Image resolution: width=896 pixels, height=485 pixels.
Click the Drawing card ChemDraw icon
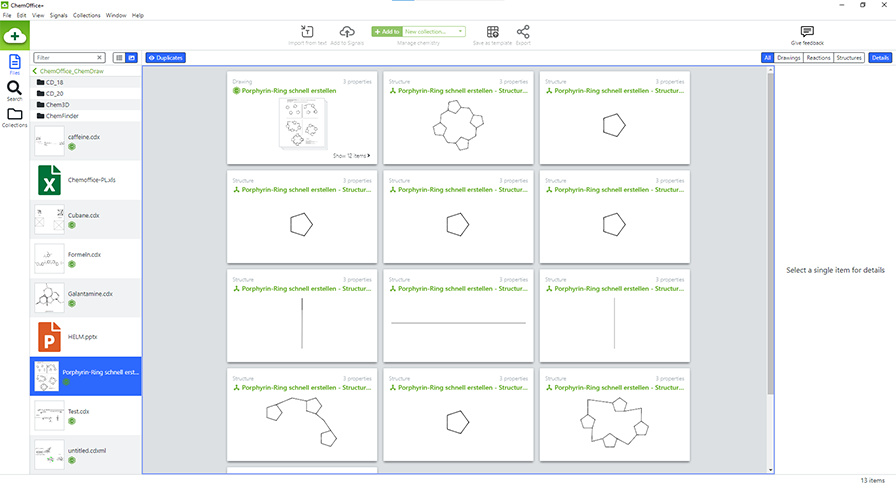pyautogui.click(x=236, y=91)
